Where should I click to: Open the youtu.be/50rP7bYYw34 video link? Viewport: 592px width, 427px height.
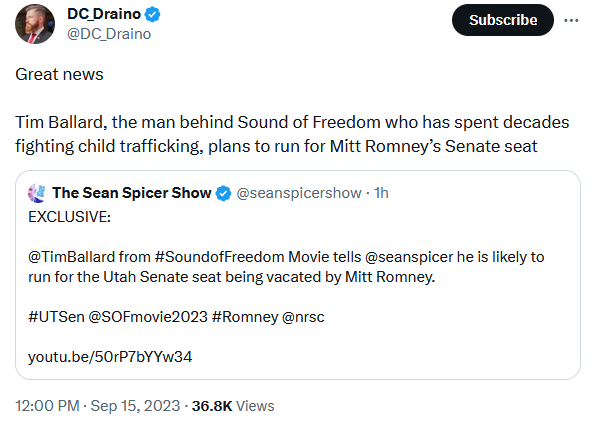tap(110, 357)
